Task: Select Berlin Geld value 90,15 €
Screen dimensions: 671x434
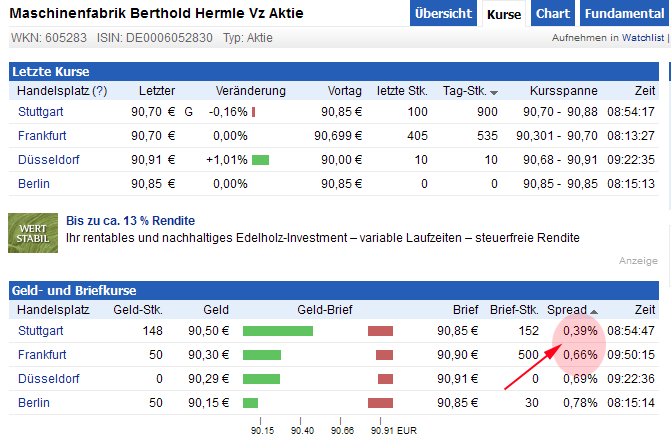Action: pos(209,403)
